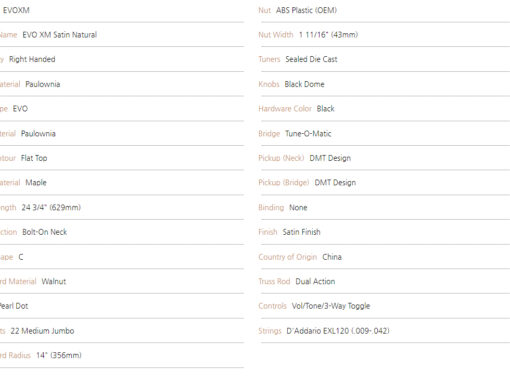Select the Sealed Die Cast tuners value
This screenshot has height=382, width=510.
click(x=311, y=59)
